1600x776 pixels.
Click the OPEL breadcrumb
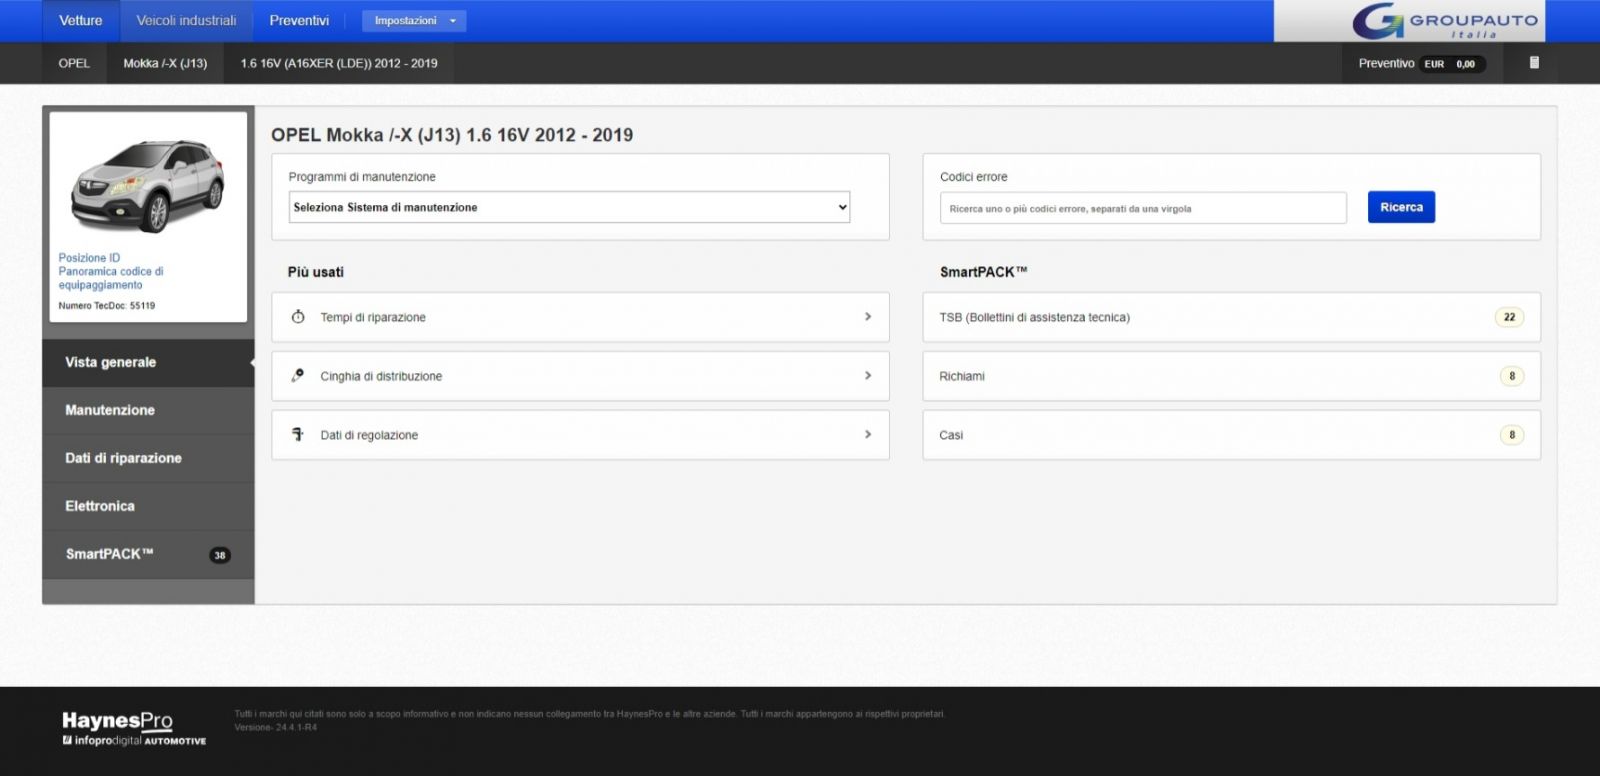coord(74,63)
